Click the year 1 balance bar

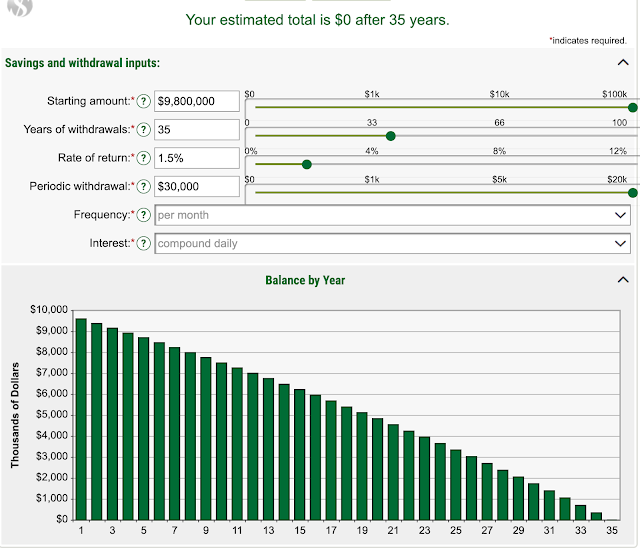pyautogui.click(x=81, y=419)
